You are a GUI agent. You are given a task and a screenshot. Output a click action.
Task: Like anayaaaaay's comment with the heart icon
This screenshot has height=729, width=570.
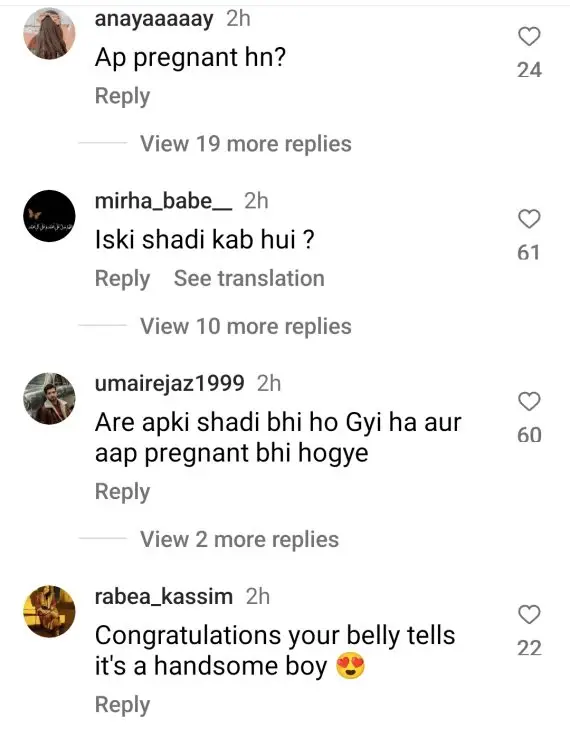click(529, 36)
